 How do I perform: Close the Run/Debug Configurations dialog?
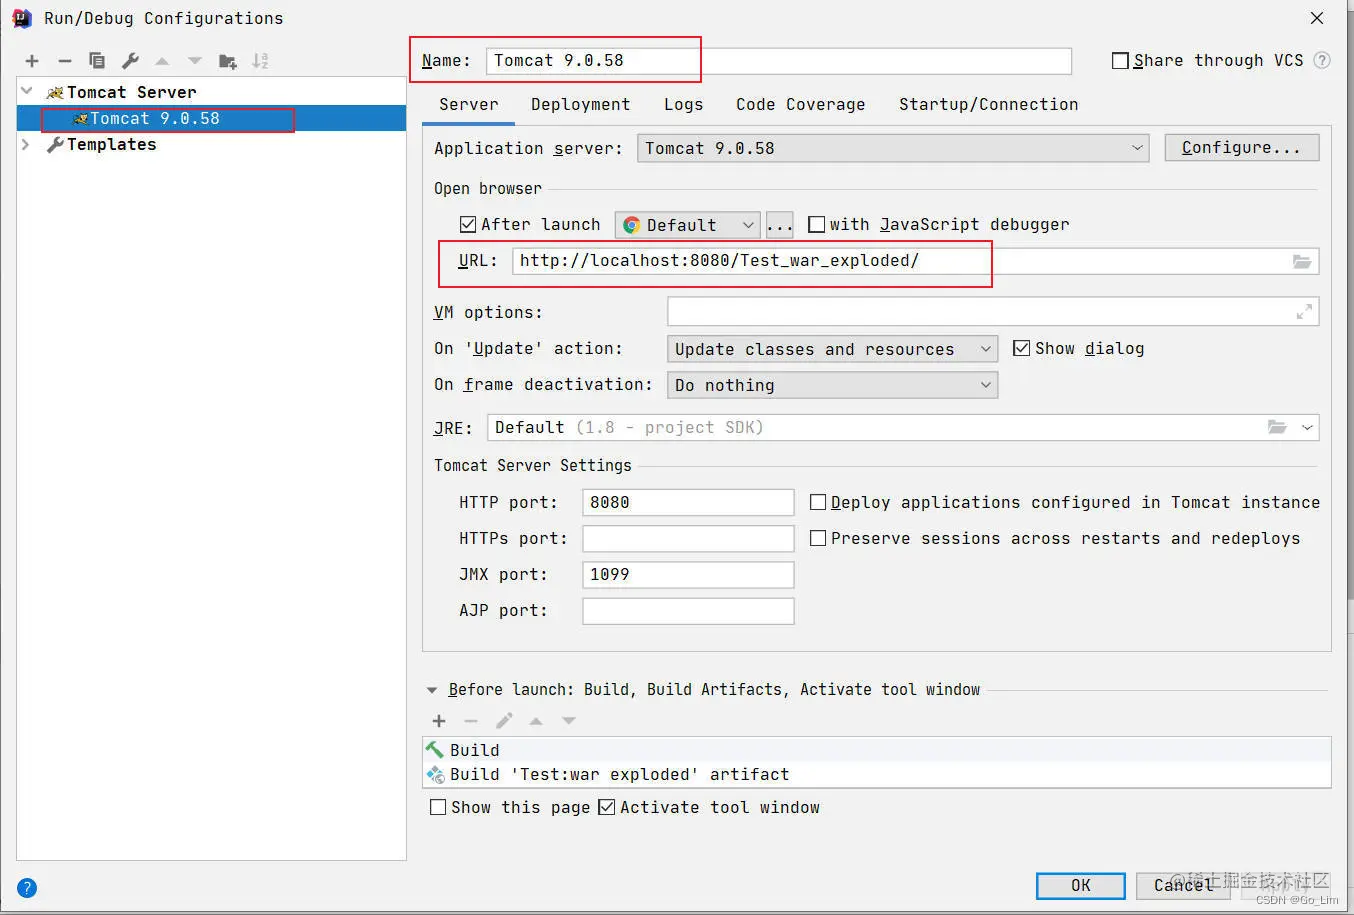point(1316,18)
